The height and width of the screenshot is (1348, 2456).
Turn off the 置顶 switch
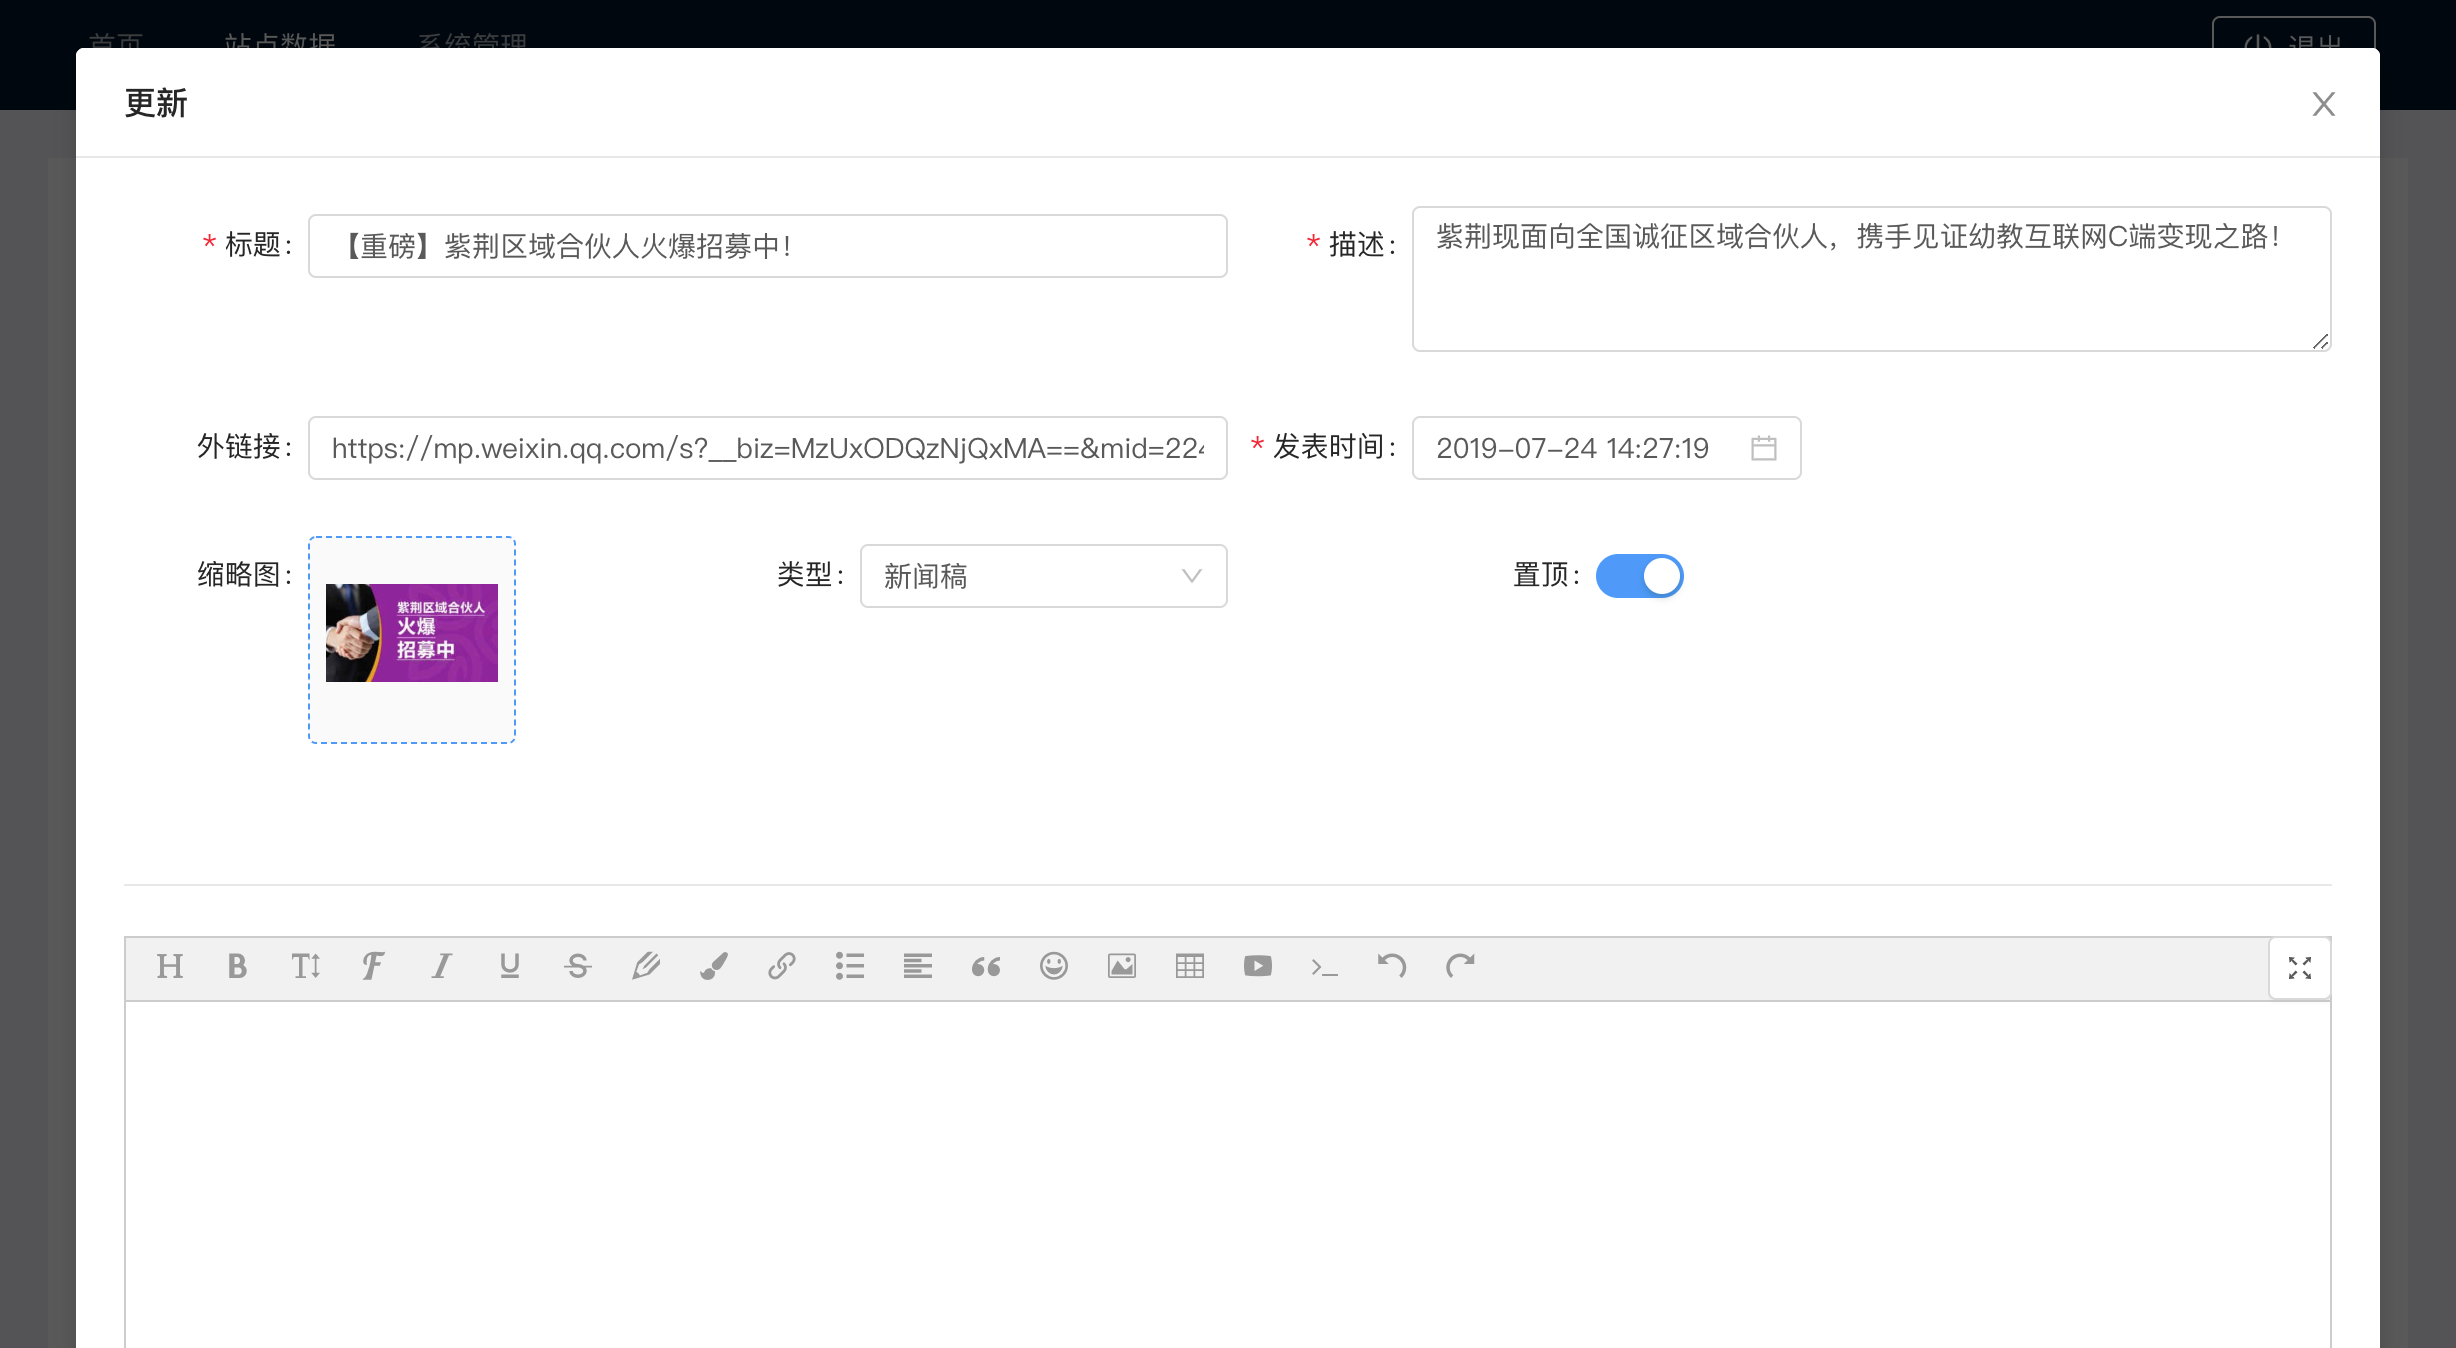pyautogui.click(x=1639, y=576)
